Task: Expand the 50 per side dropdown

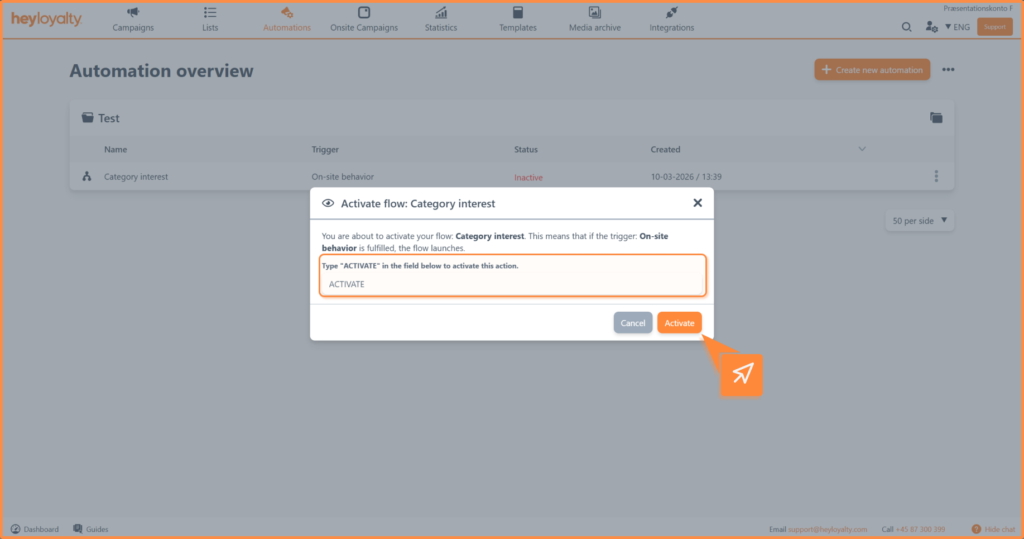Action: tap(919, 220)
